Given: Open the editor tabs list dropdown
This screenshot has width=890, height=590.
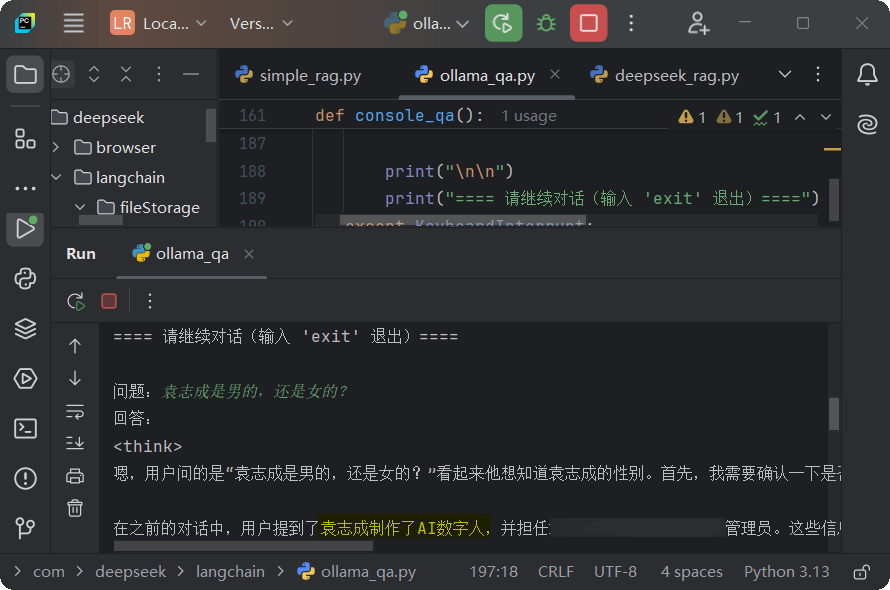Looking at the screenshot, I should click(x=785, y=75).
